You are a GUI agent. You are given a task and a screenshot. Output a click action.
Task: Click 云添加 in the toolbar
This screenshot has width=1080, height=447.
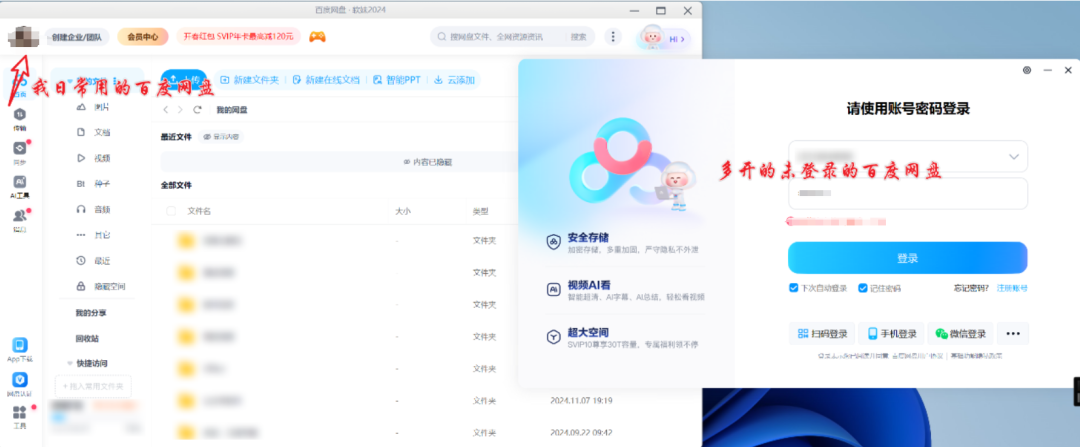[x=455, y=80]
